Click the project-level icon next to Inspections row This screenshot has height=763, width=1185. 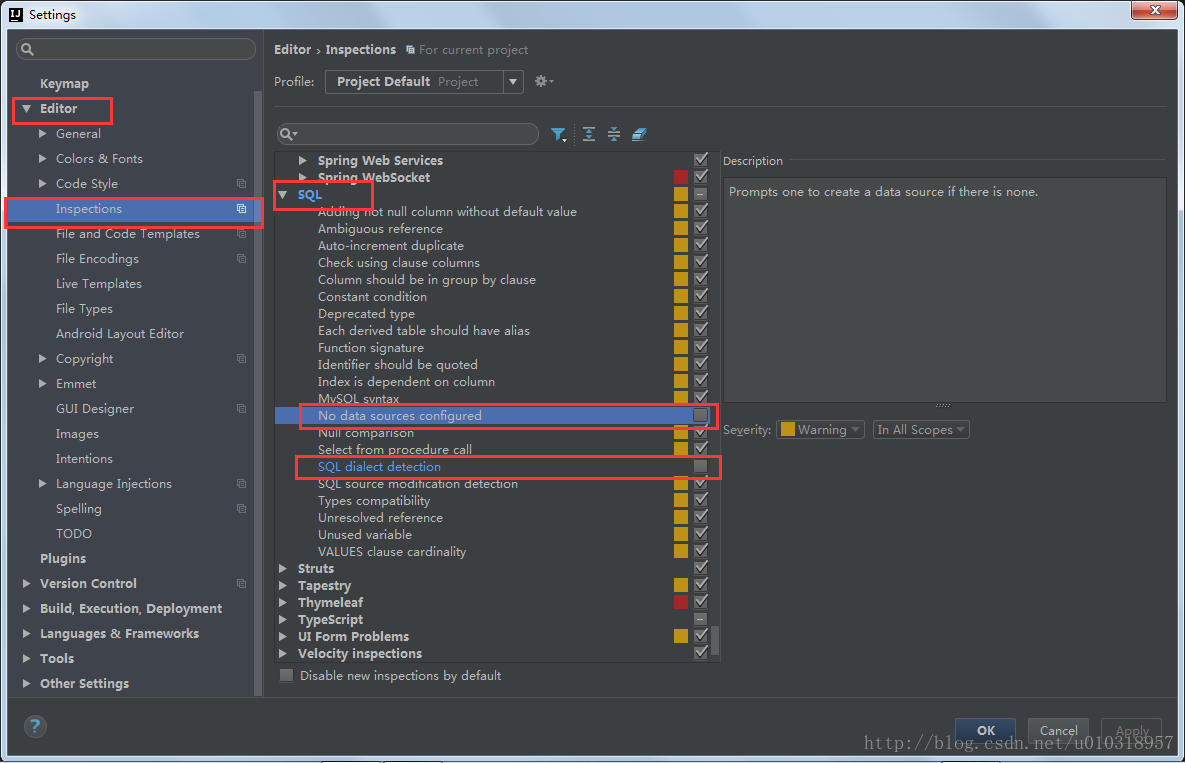click(241, 209)
